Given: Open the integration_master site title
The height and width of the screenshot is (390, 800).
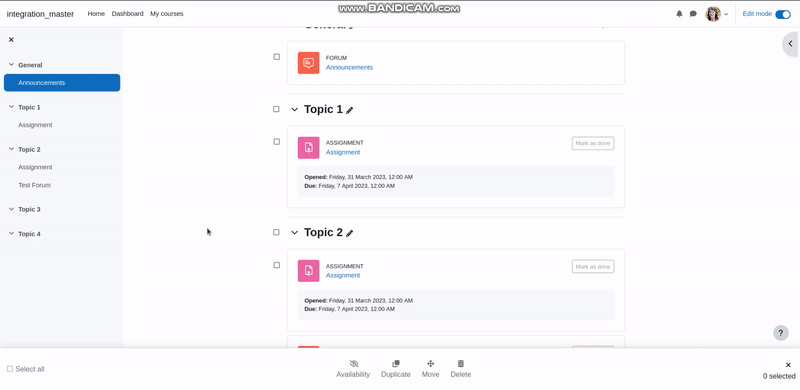Looking at the screenshot, I should (x=40, y=14).
